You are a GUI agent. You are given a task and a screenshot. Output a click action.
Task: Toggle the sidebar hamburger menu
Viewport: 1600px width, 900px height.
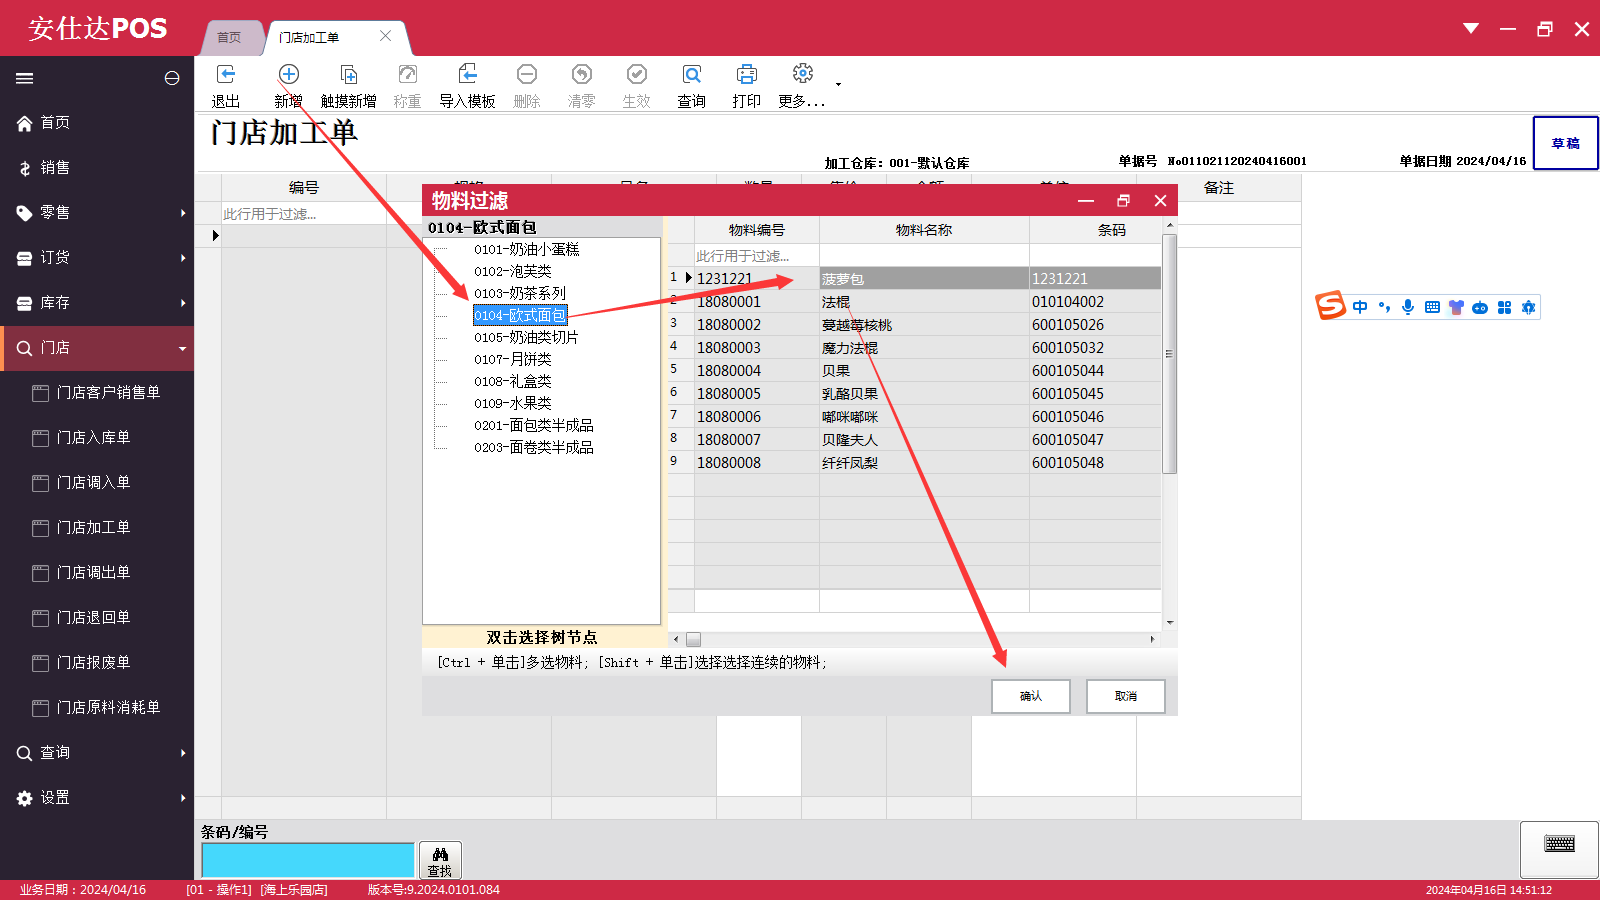tap(25, 78)
